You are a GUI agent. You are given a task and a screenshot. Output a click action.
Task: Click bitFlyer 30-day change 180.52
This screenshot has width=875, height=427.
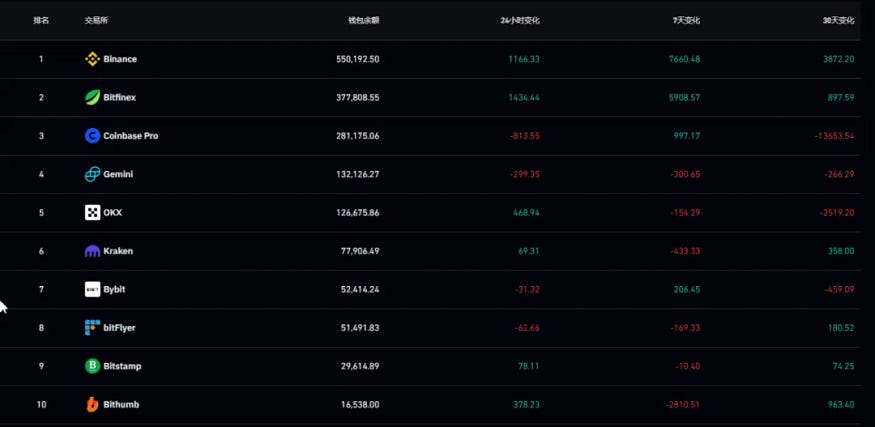[841, 328]
